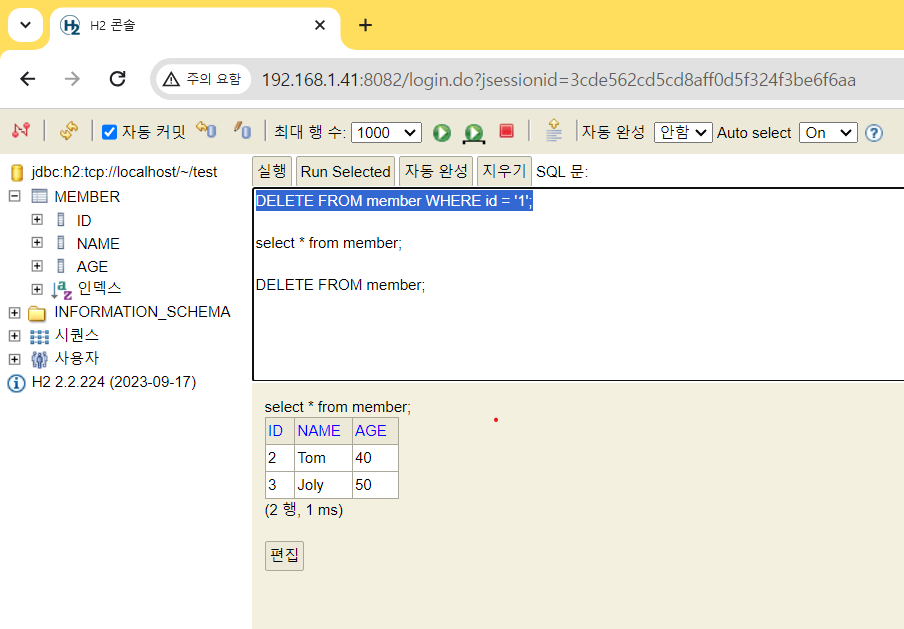
Task: Click the DELETE FROM member; line in editor
Action: click(x=340, y=285)
